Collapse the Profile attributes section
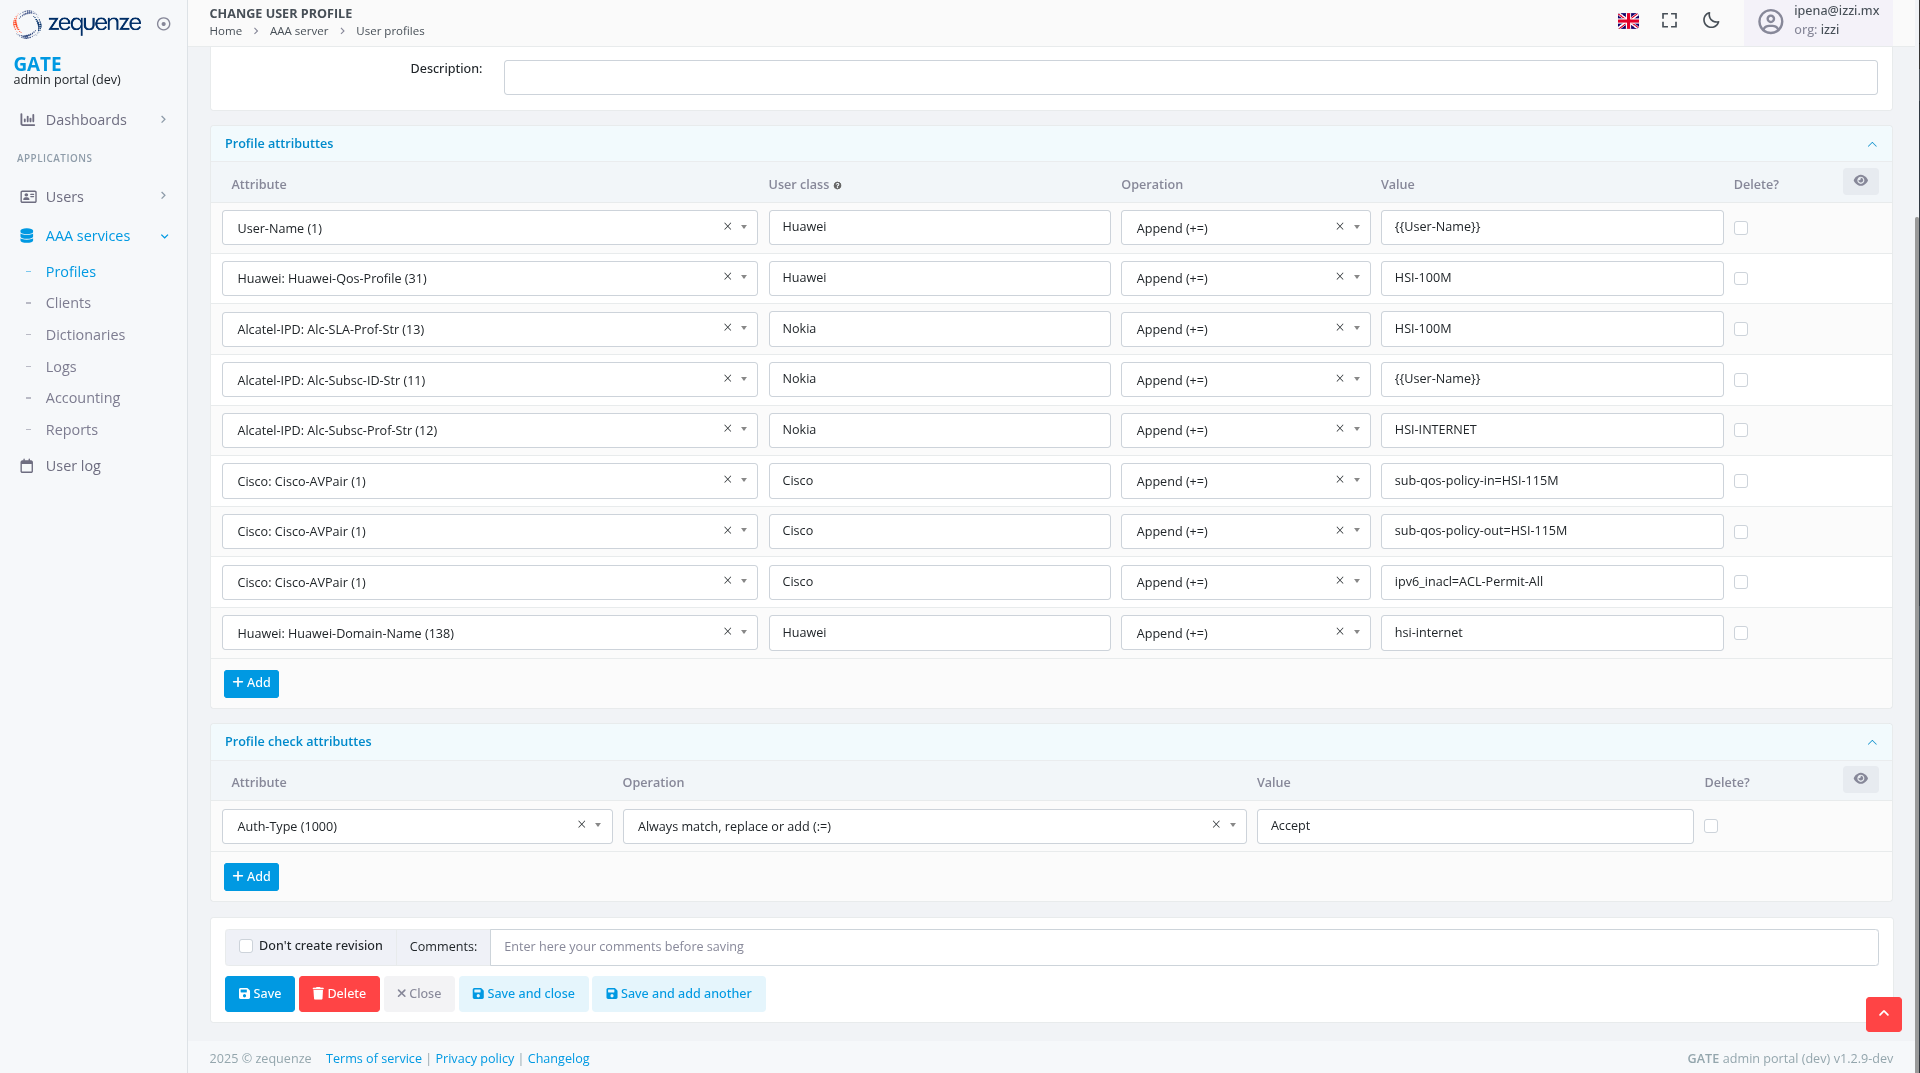 pos(1872,144)
